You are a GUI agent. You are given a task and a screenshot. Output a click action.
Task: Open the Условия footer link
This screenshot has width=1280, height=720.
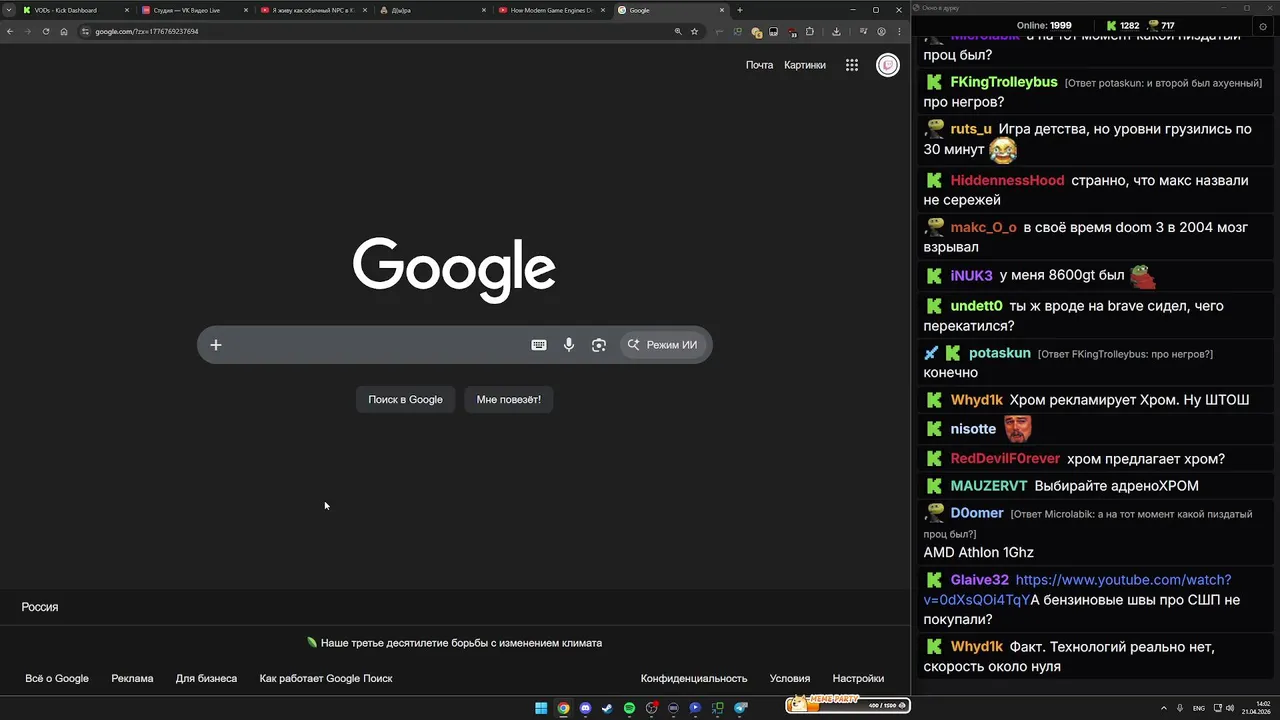pos(790,678)
